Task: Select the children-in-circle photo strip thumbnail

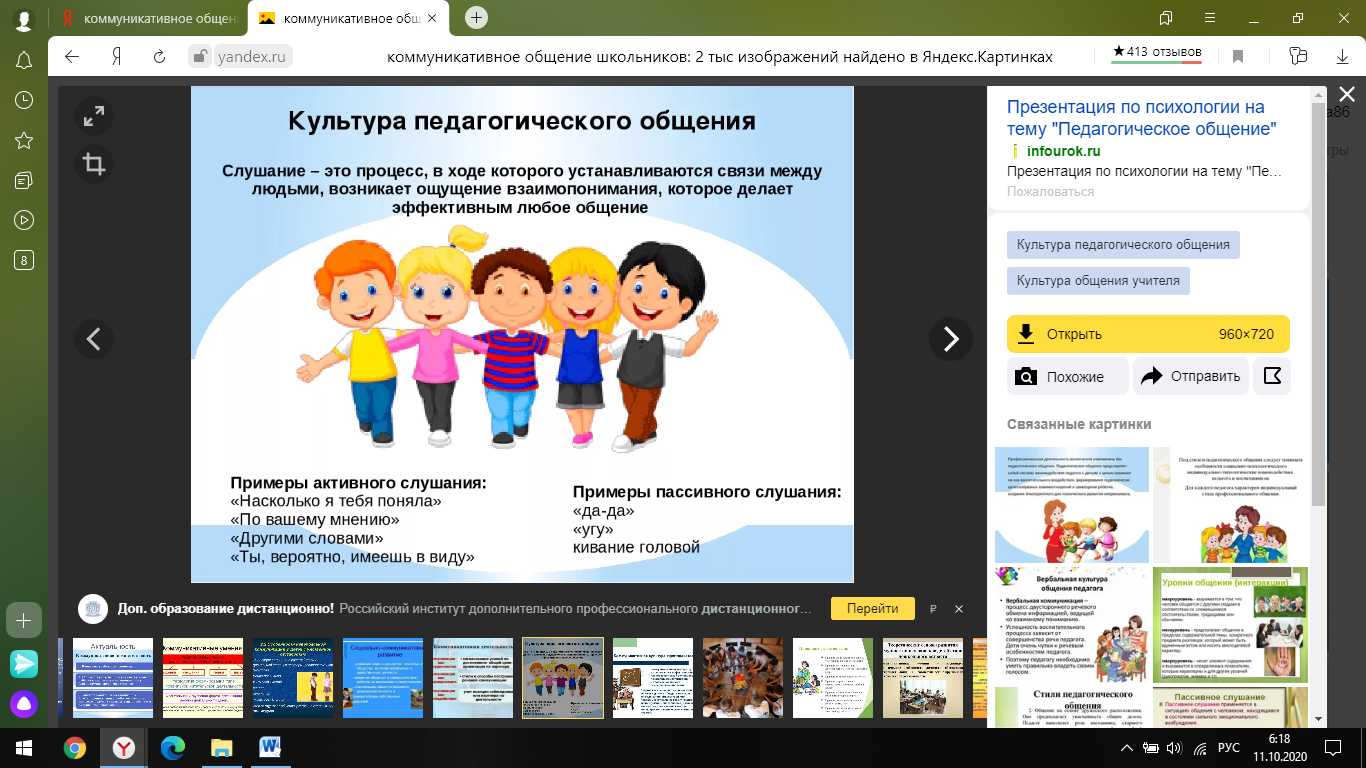Action: (743, 678)
